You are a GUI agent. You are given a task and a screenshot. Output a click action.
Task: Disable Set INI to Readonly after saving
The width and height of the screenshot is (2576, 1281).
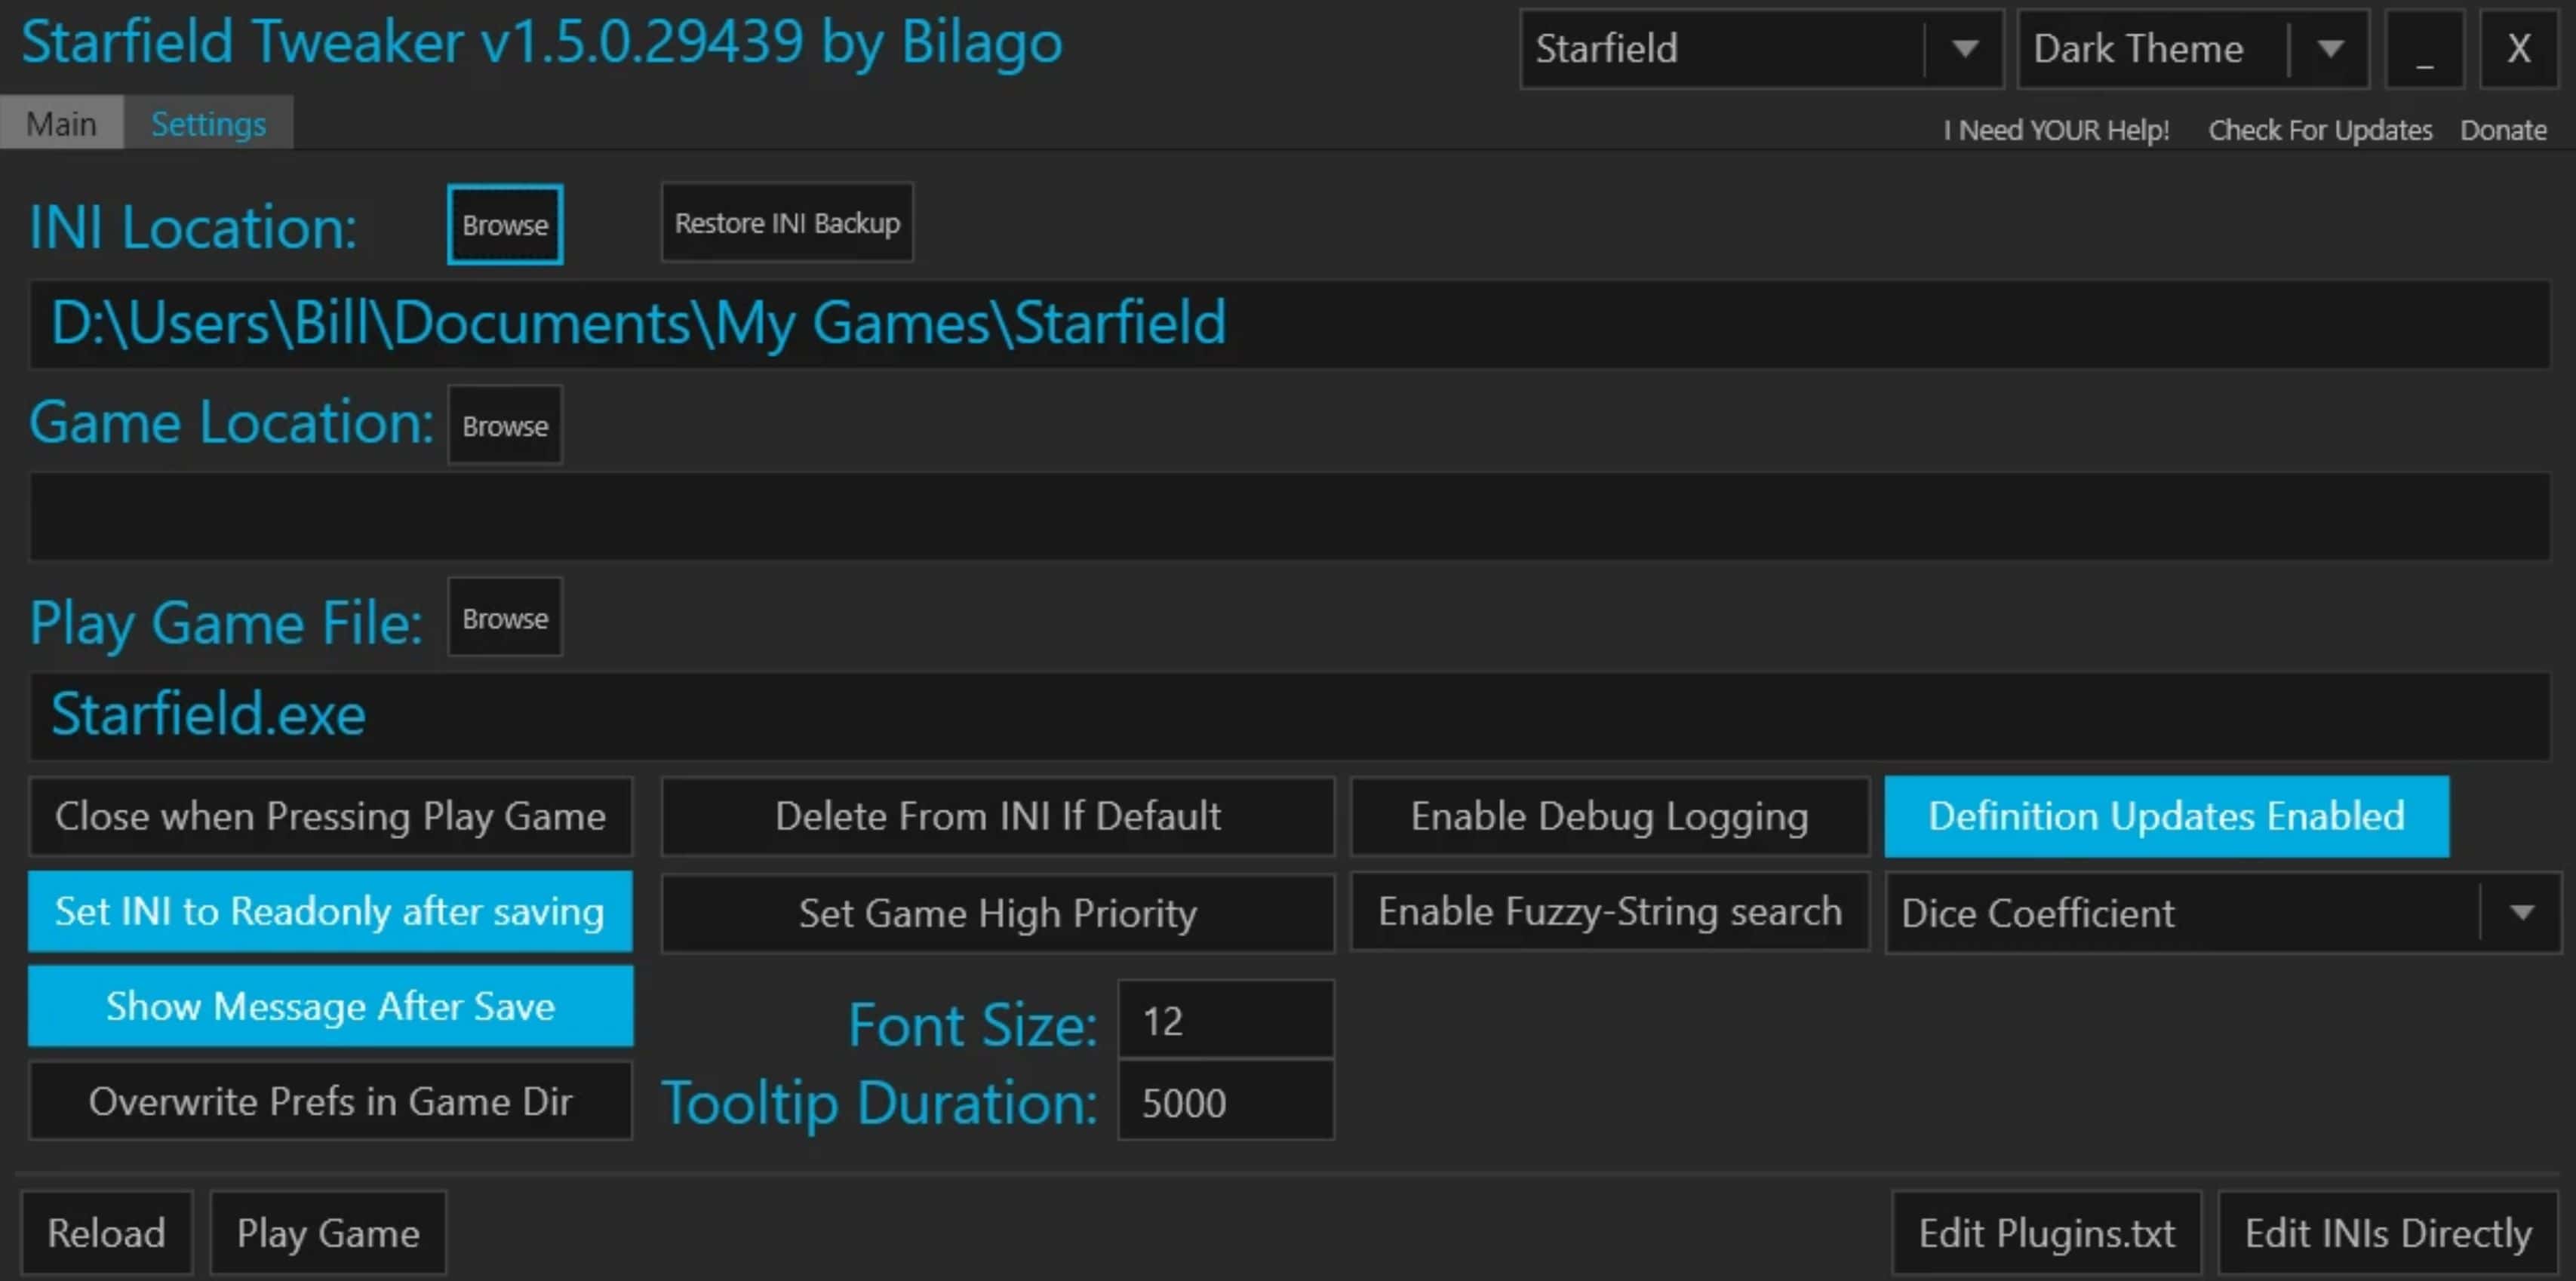tap(330, 912)
